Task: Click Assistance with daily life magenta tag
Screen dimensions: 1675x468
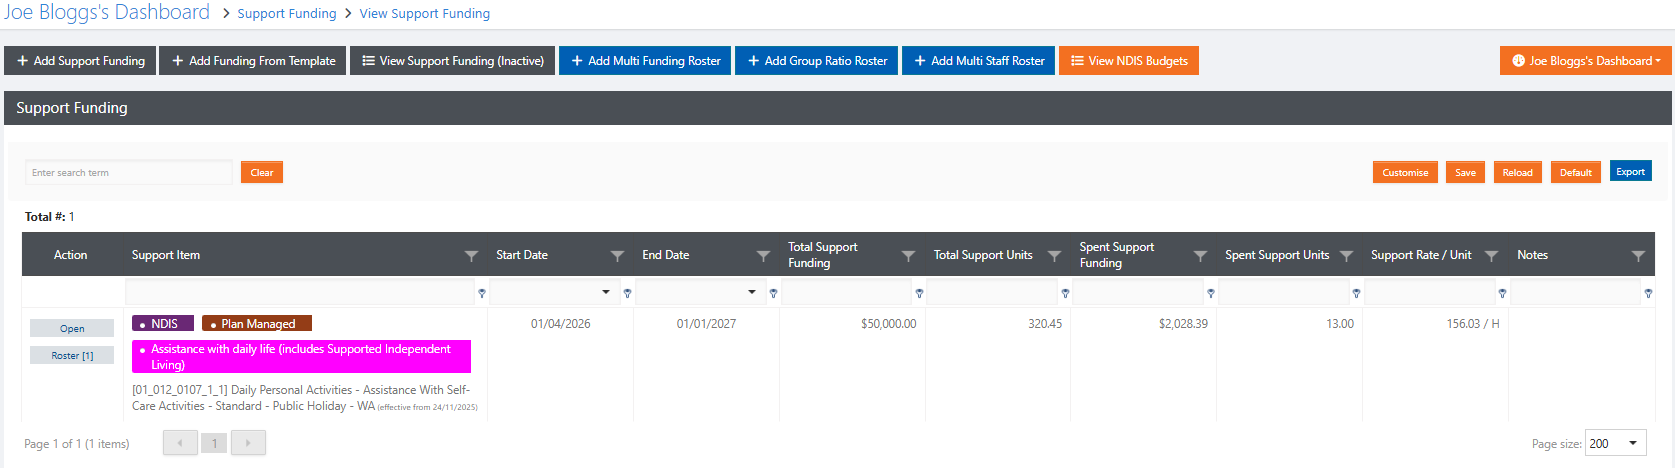Action: 301,357
